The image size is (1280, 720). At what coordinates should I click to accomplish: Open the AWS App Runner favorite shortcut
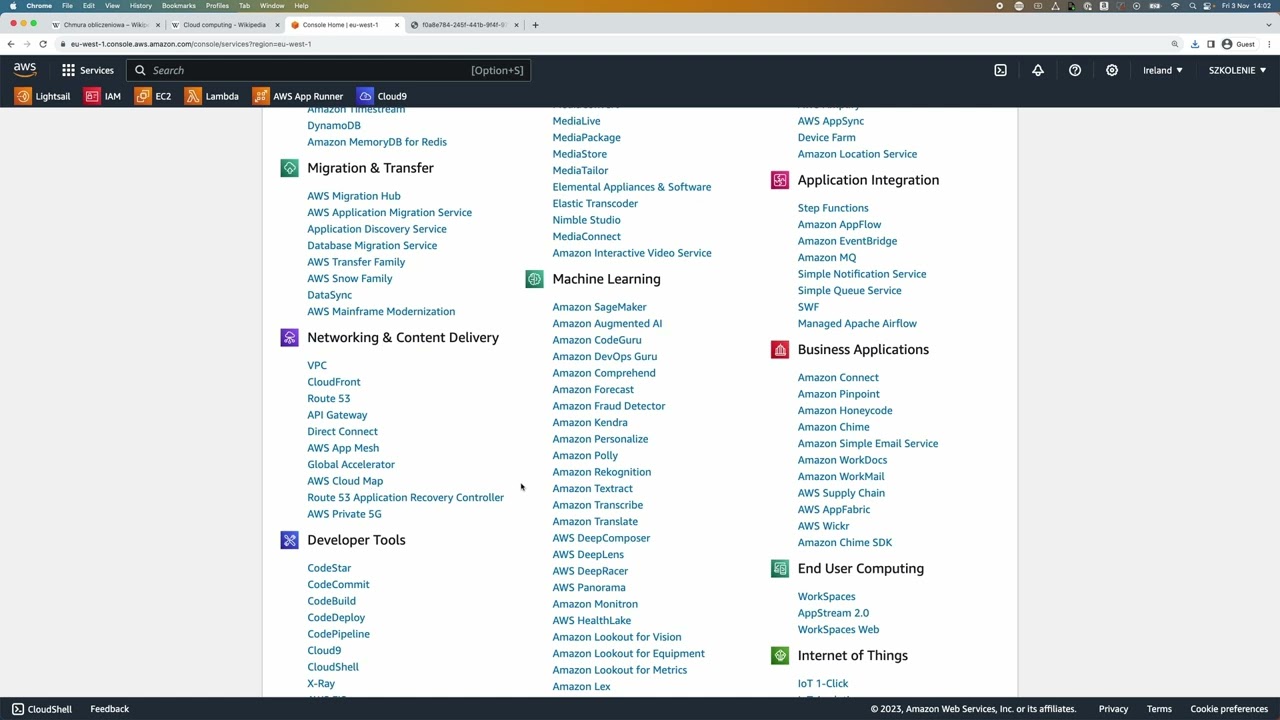pos(298,96)
